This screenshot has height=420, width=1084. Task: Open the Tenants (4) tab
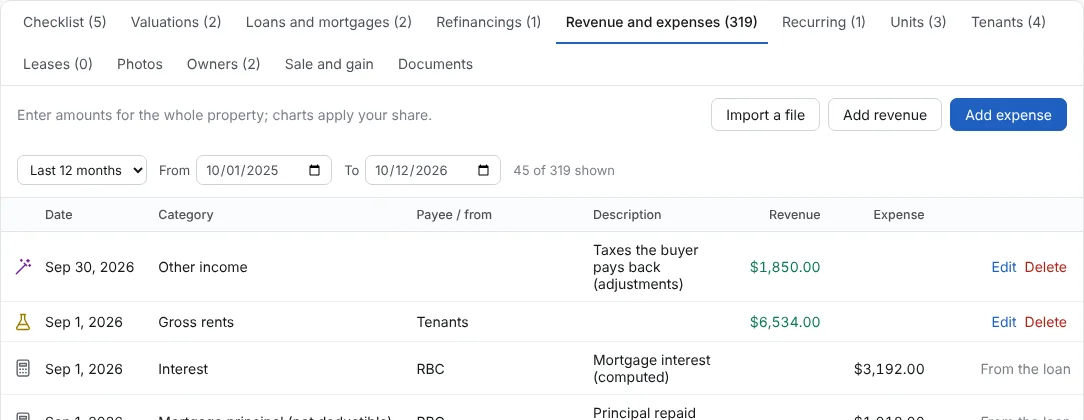(1008, 22)
